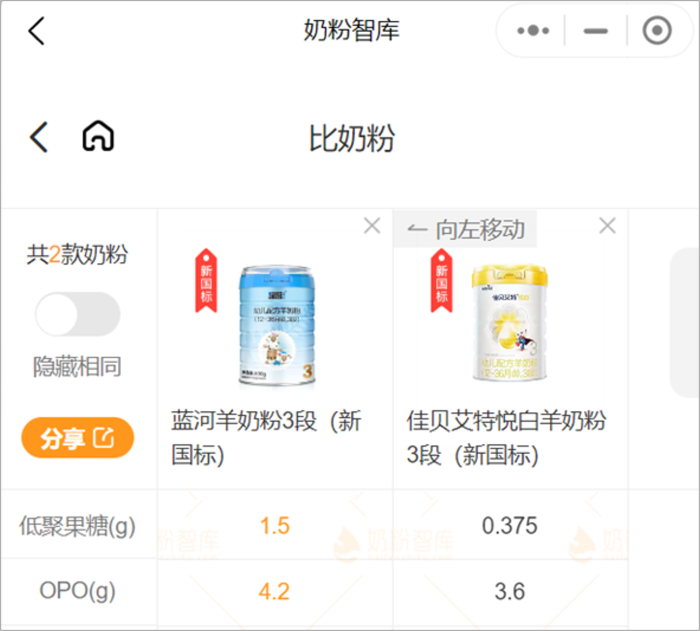Open the 佳贝艾特 yellow can image
The image size is (700, 631).
click(509, 322)
